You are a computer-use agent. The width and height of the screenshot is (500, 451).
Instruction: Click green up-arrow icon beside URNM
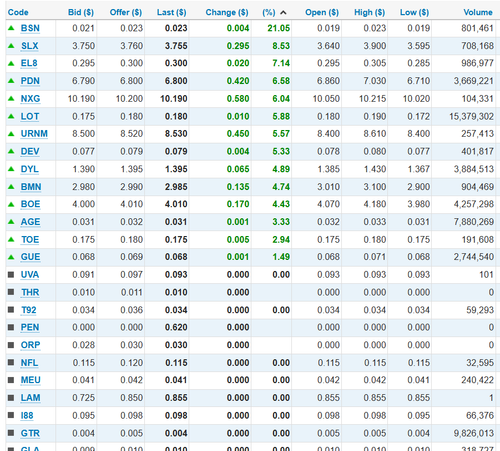pos(11,134)
